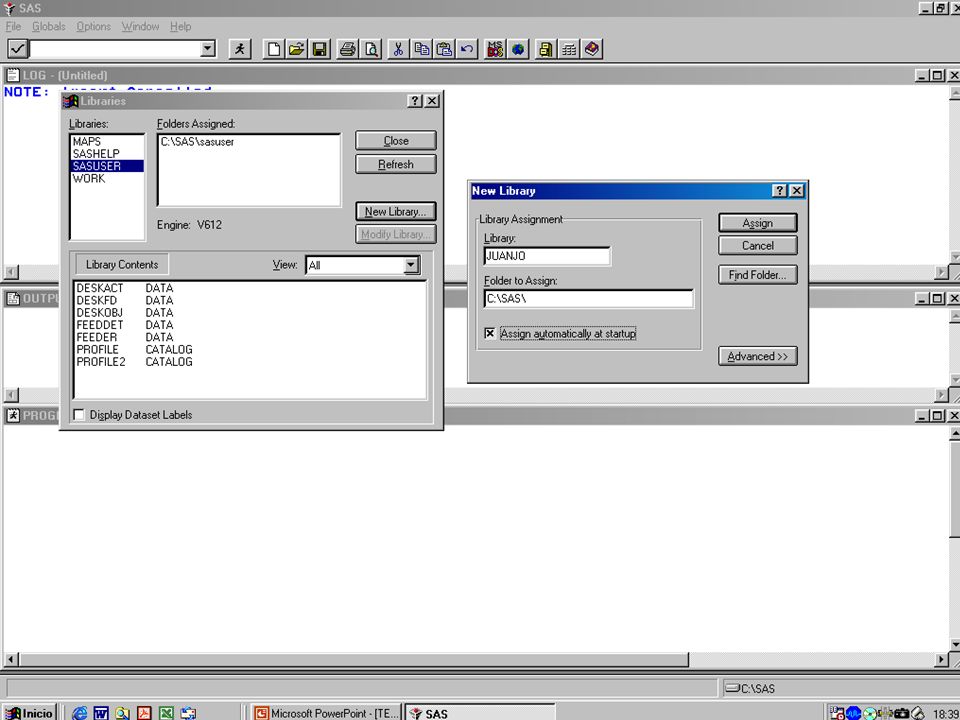Click the question mark in New Library dialog
The width and height of the screenshot is (960, 720).
tap(779, 190)
